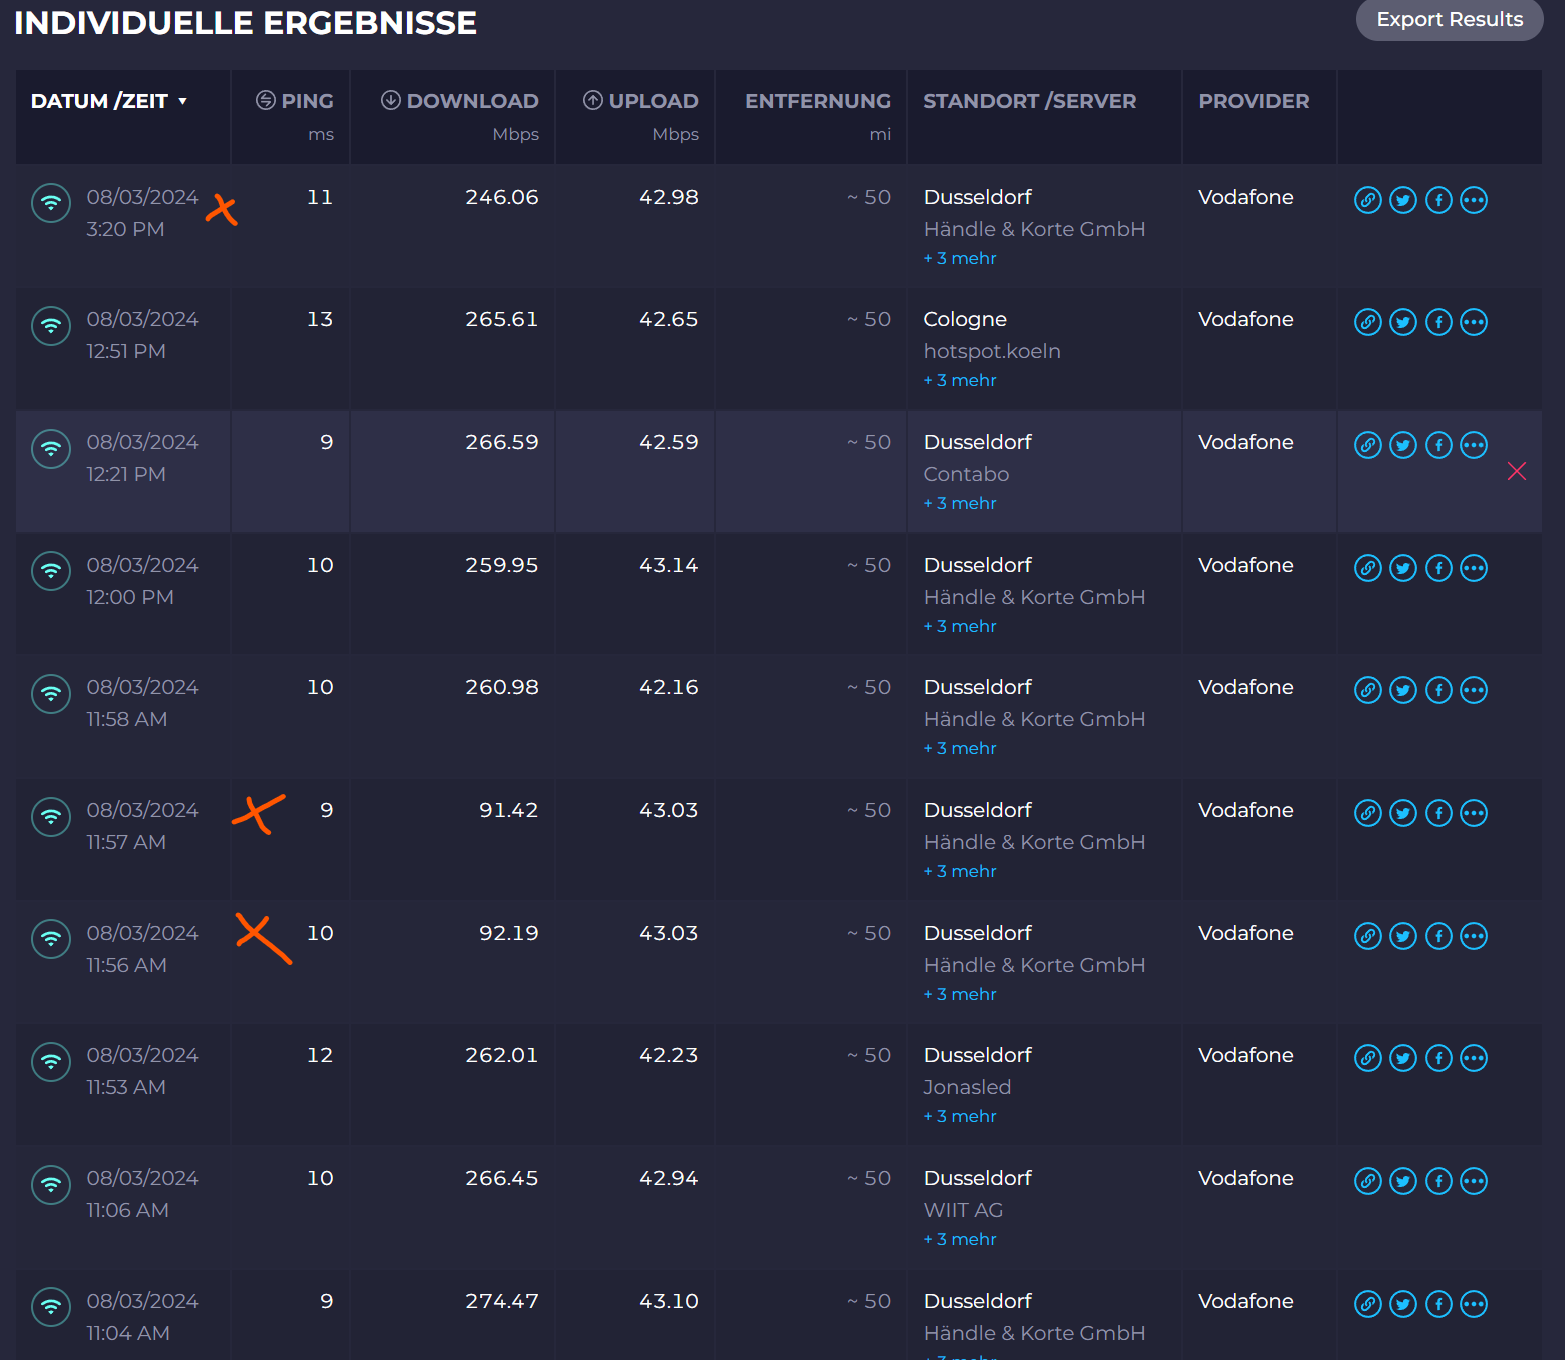Screen dimensions: 1565x1360
Task: Delete the 12:21 PM Contabo result
Action: pos(1517,471)
